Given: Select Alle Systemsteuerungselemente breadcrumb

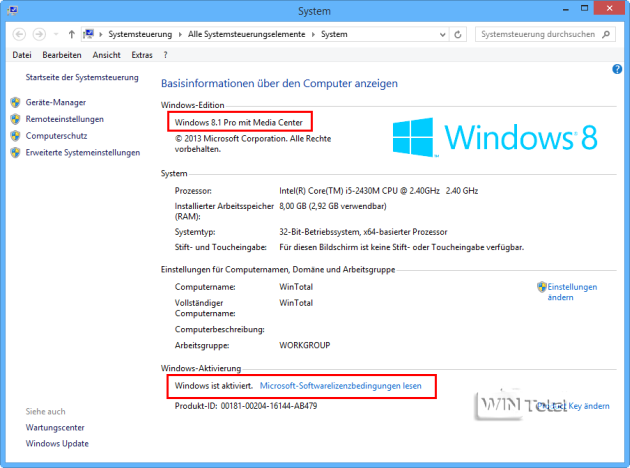Looking at the screenshot, I should [247, 35].
